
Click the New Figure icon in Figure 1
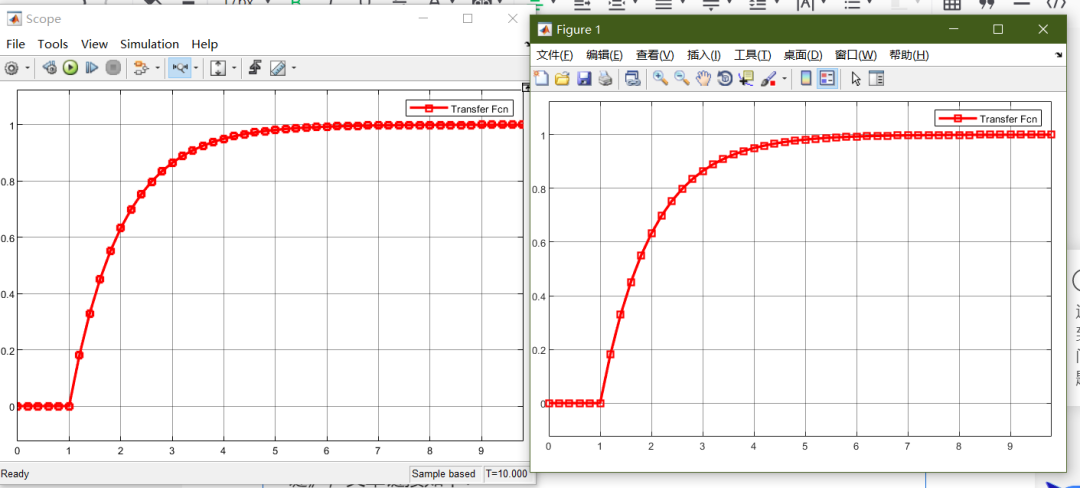[542, 78]
